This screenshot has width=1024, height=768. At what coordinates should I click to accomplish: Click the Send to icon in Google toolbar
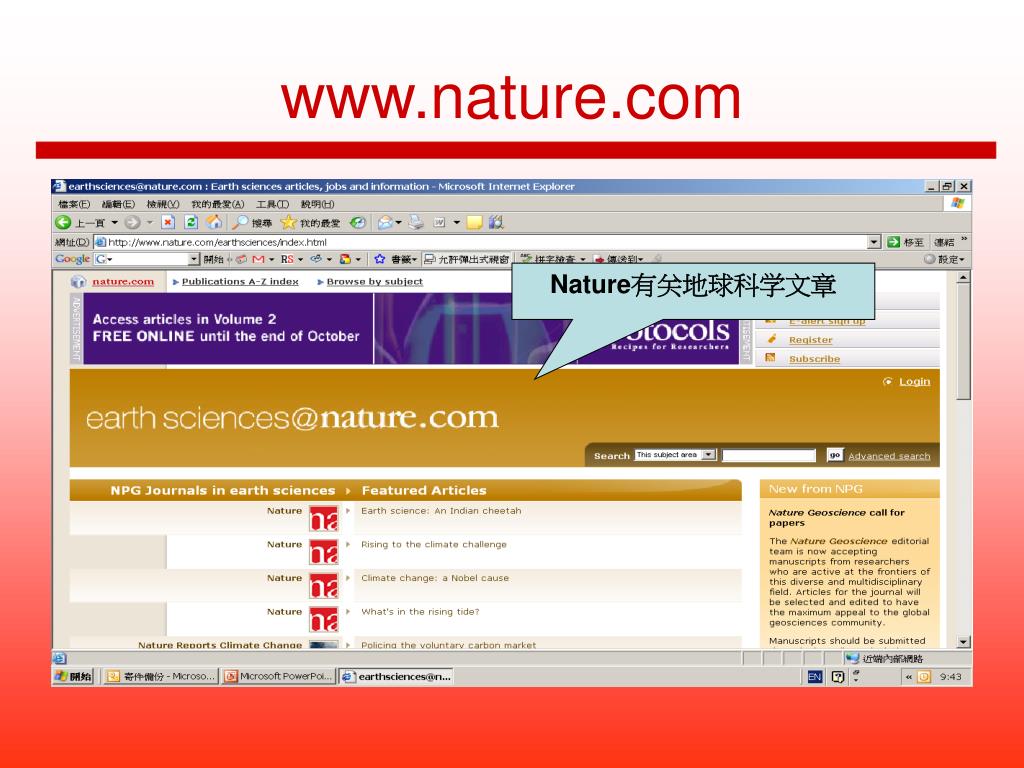pos(598,259)
